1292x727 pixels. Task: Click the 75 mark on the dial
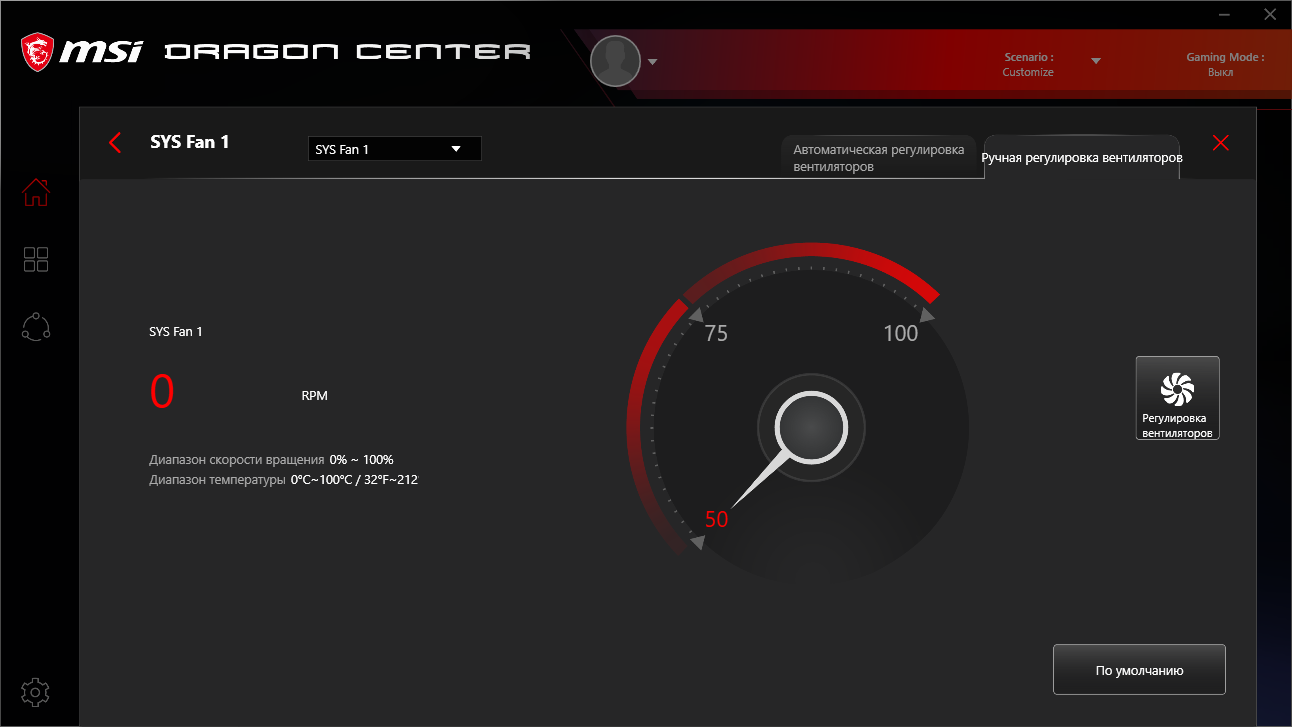(716, 334)
